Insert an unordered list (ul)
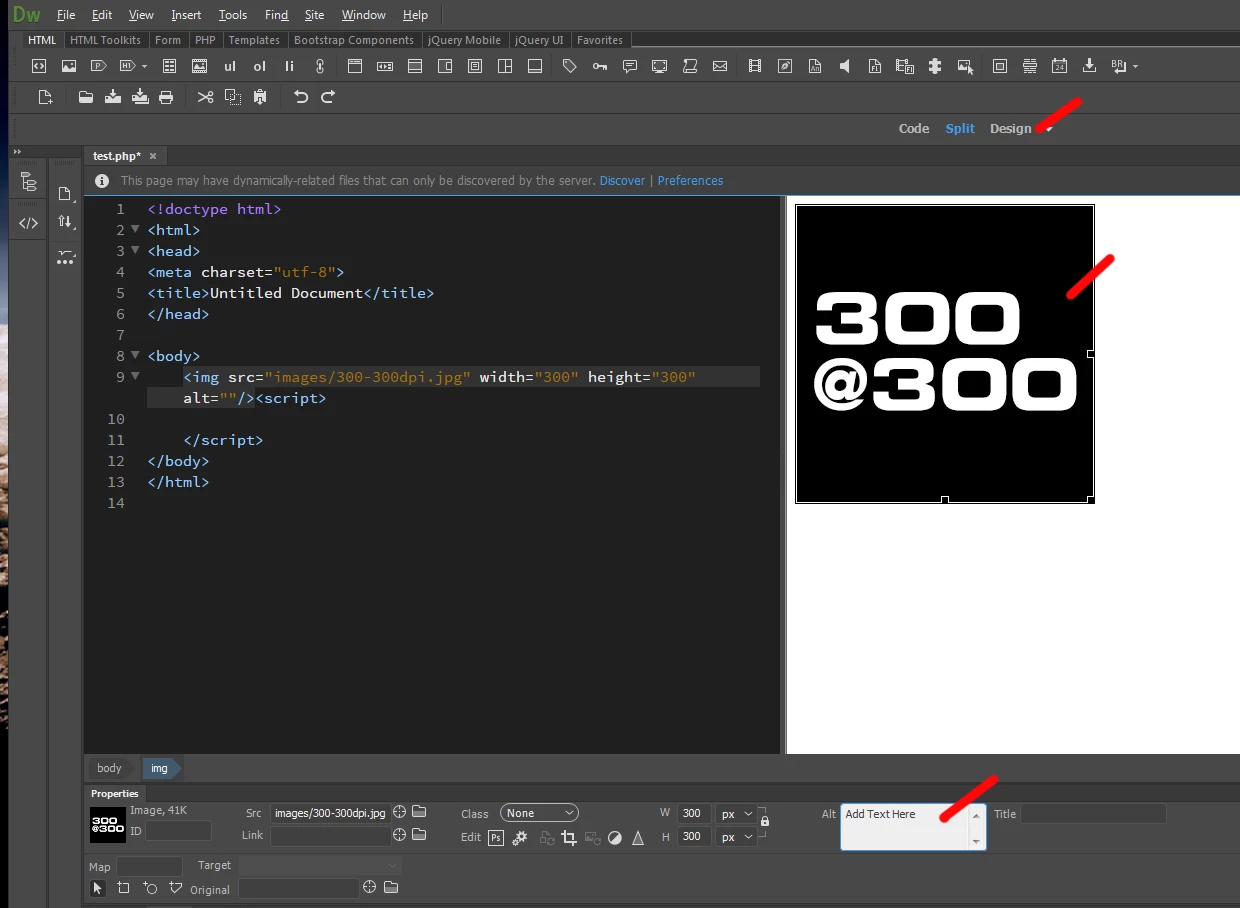This screenshot has height=908, width=1240. [230, 66]
